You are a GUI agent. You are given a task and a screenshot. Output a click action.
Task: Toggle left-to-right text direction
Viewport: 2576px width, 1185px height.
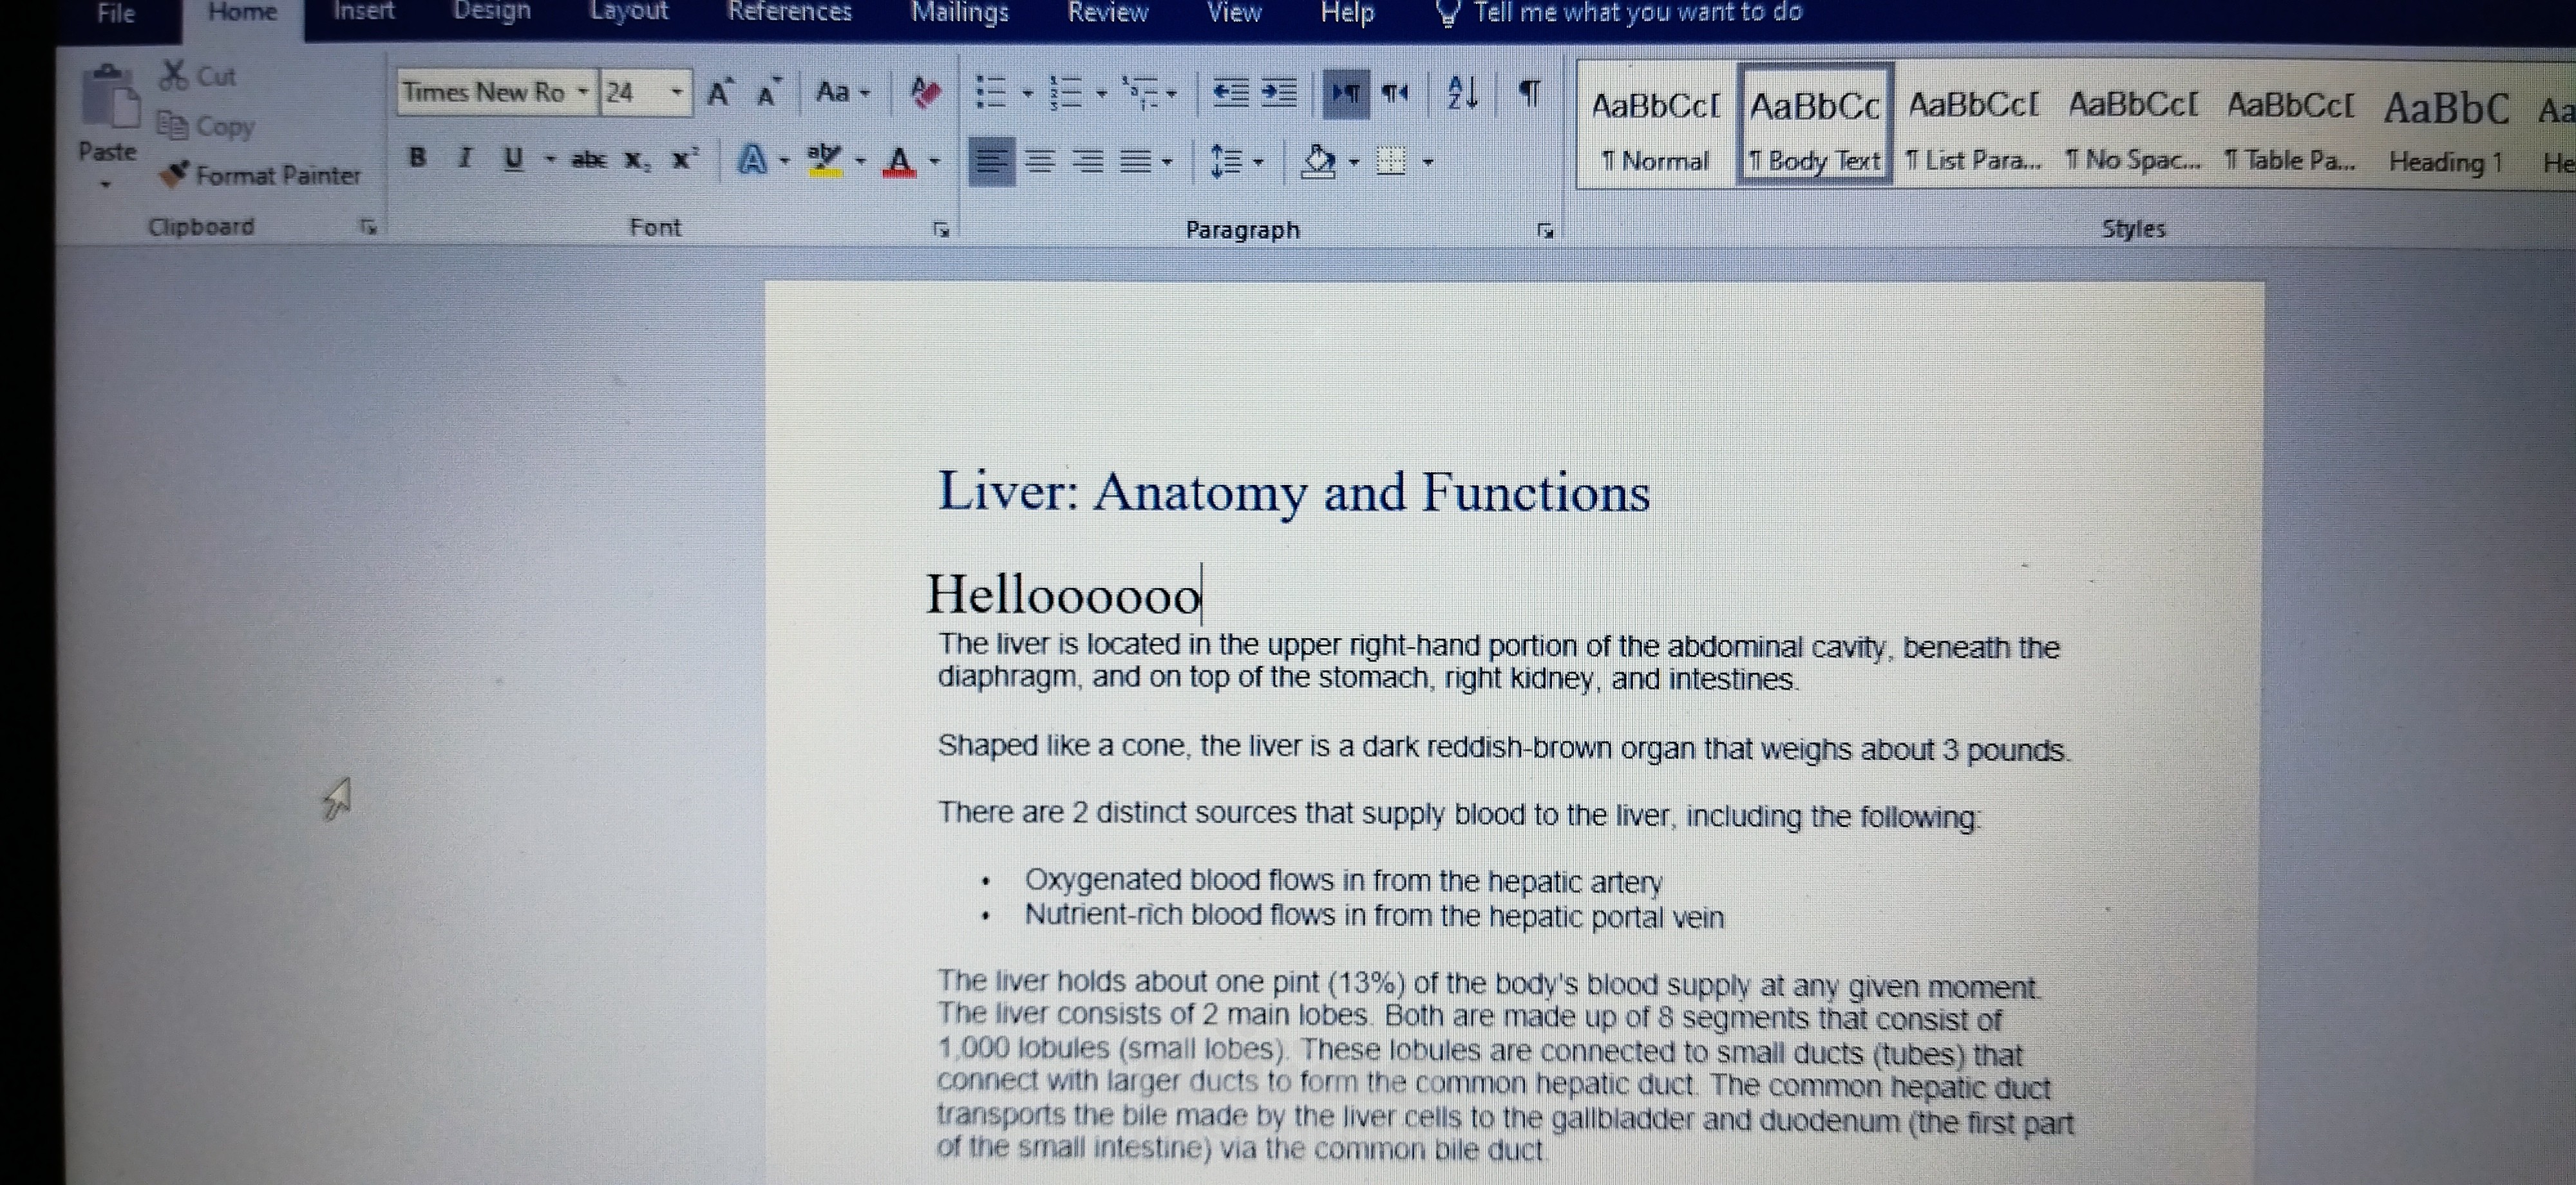(1346, 93)
